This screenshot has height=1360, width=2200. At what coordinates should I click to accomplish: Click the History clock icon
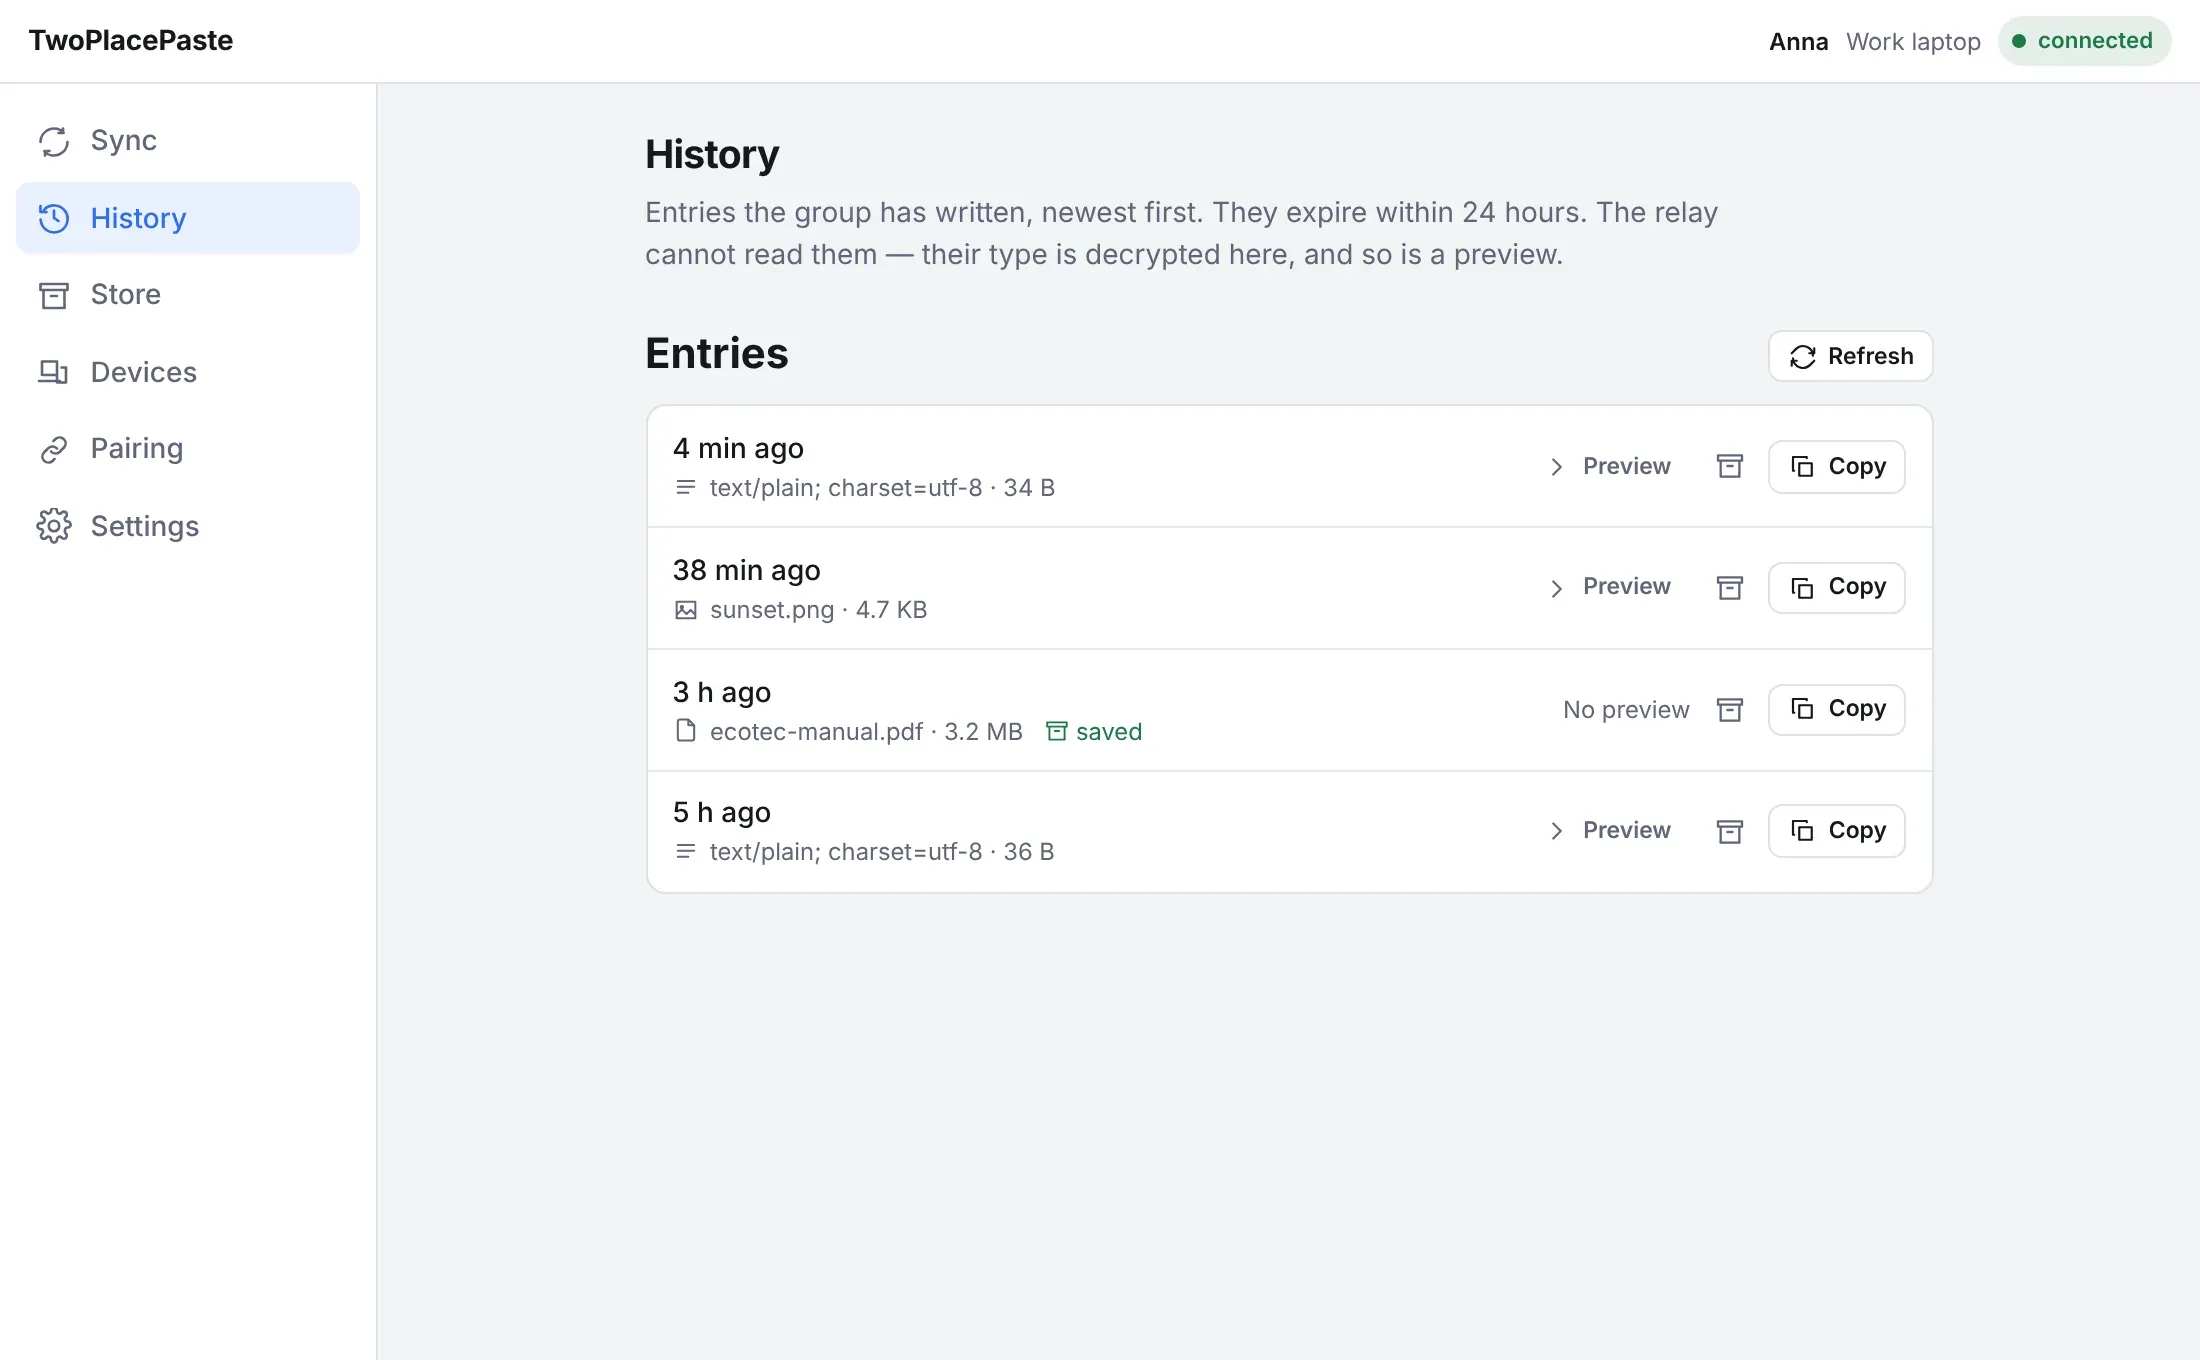54,218
